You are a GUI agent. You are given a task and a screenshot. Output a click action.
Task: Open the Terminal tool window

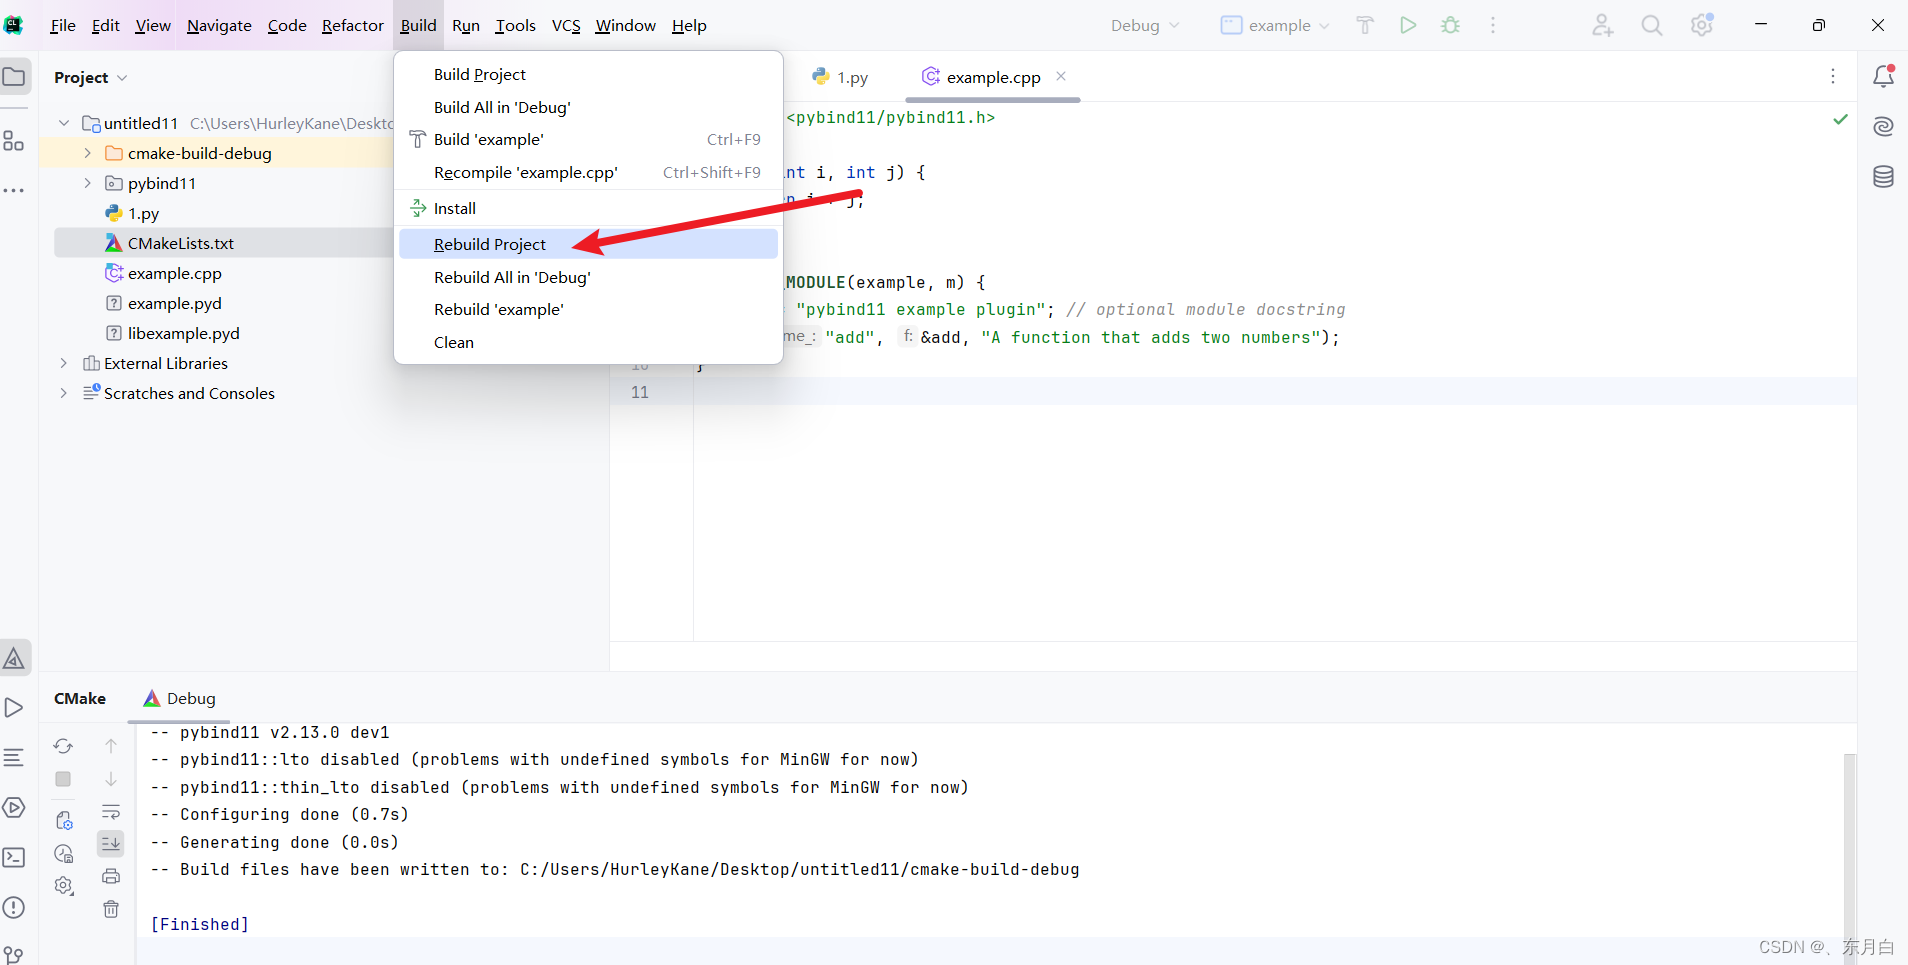[x=14, y=857]
